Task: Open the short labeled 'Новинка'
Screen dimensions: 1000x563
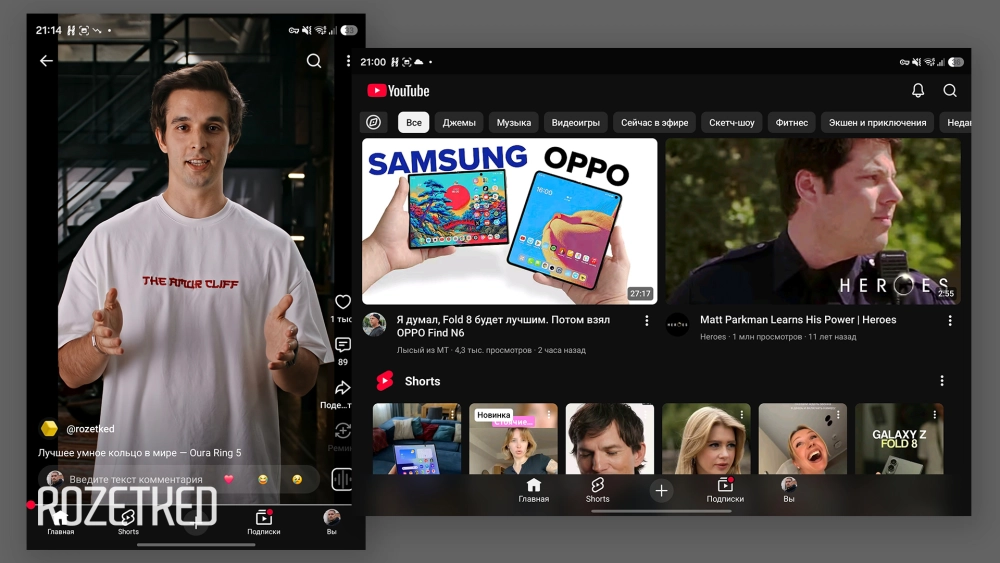Action: click(x=513, y=439)
